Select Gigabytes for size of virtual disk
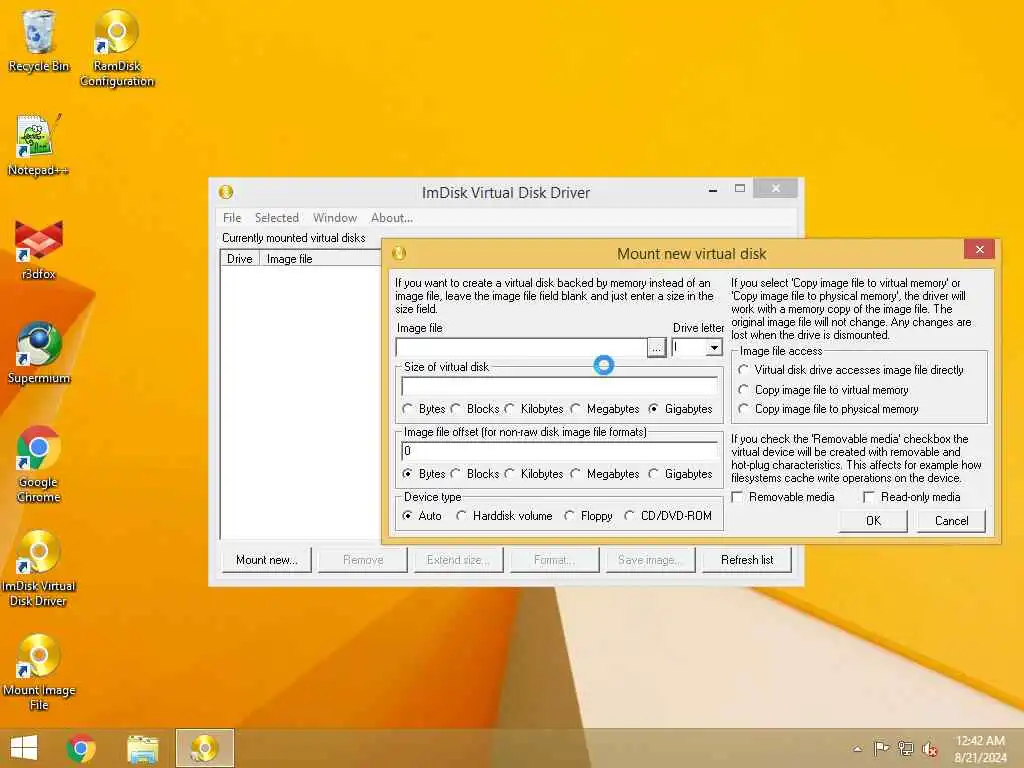The width and height of the screenshot is (1024, 768). [680, 409]
